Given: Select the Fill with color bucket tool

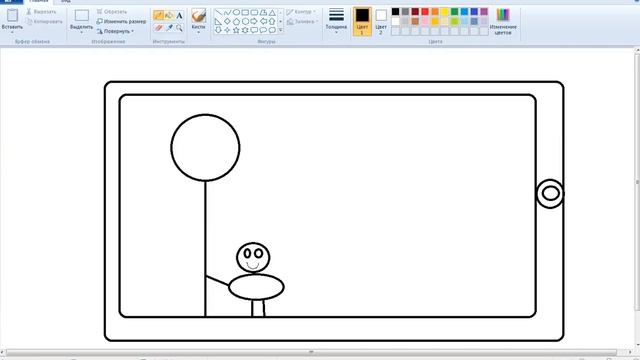Looking at the screenshot, I should click(169, 16).
